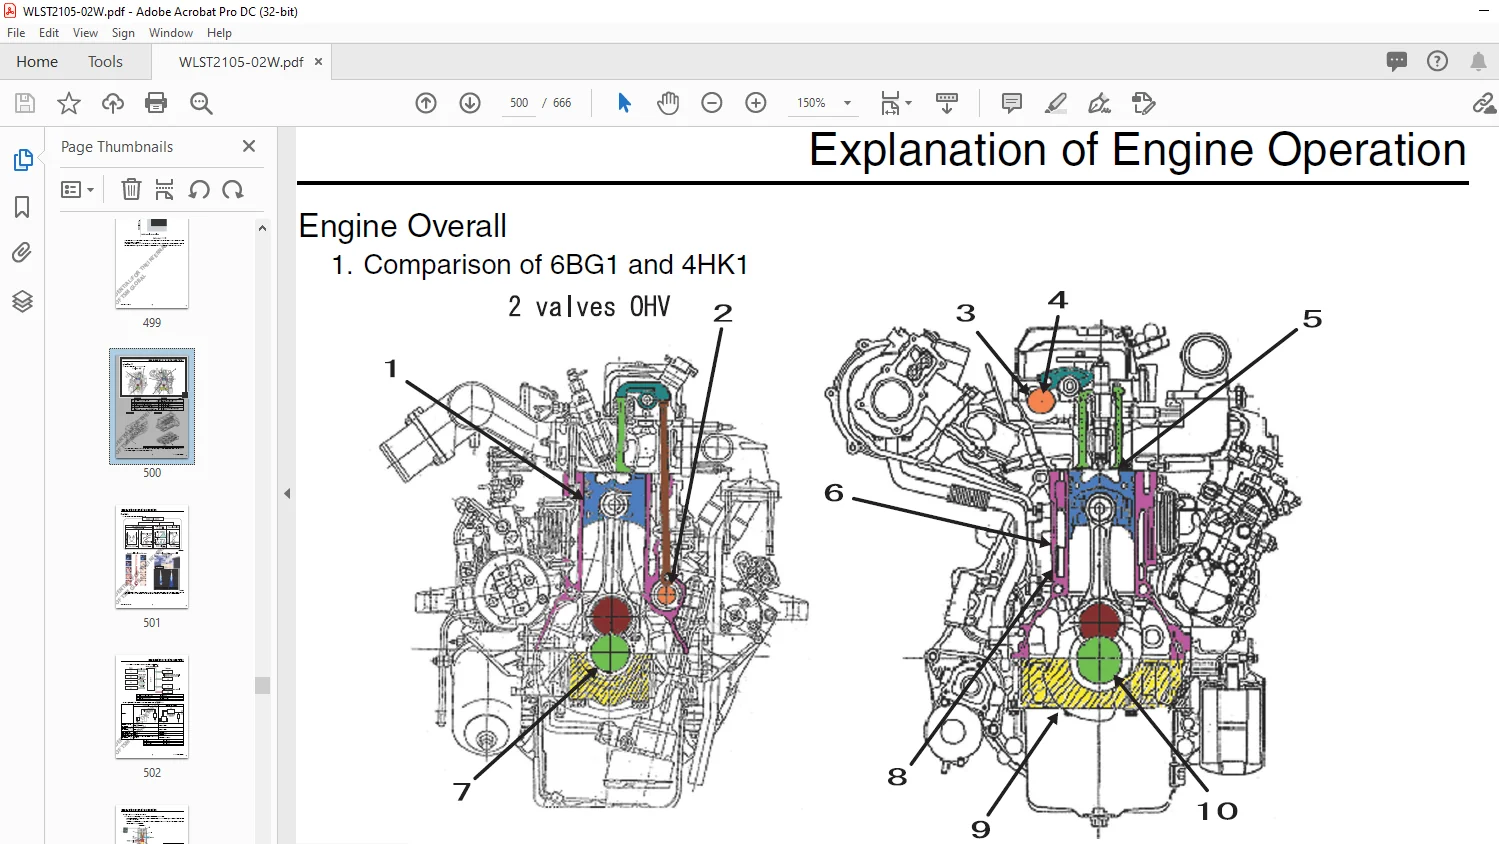This screenshot has width=1499, height=844.
Task: Activate the Hand pan tool
Action: pos(668,103)
